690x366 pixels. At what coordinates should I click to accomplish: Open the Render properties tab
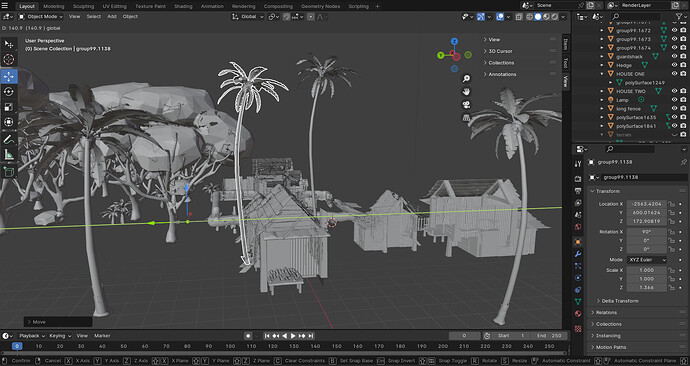pos(578,179)
